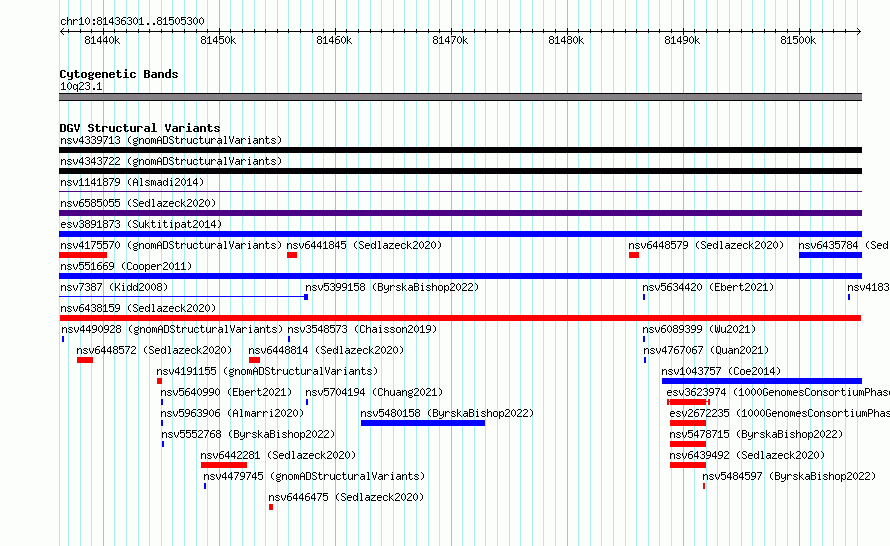Click the DGV Structural Variants track title
Image resolution: width=890 pixels, height=546 pixels.
[x=140, y=128]
